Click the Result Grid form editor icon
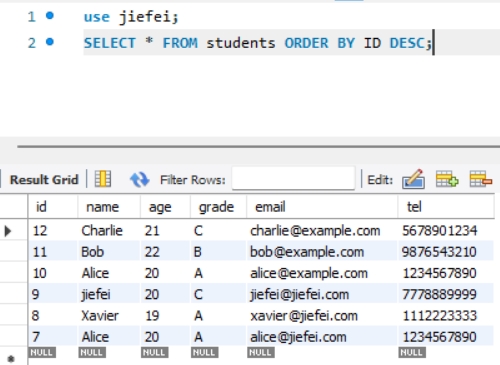500x365 pixels. 103,179
